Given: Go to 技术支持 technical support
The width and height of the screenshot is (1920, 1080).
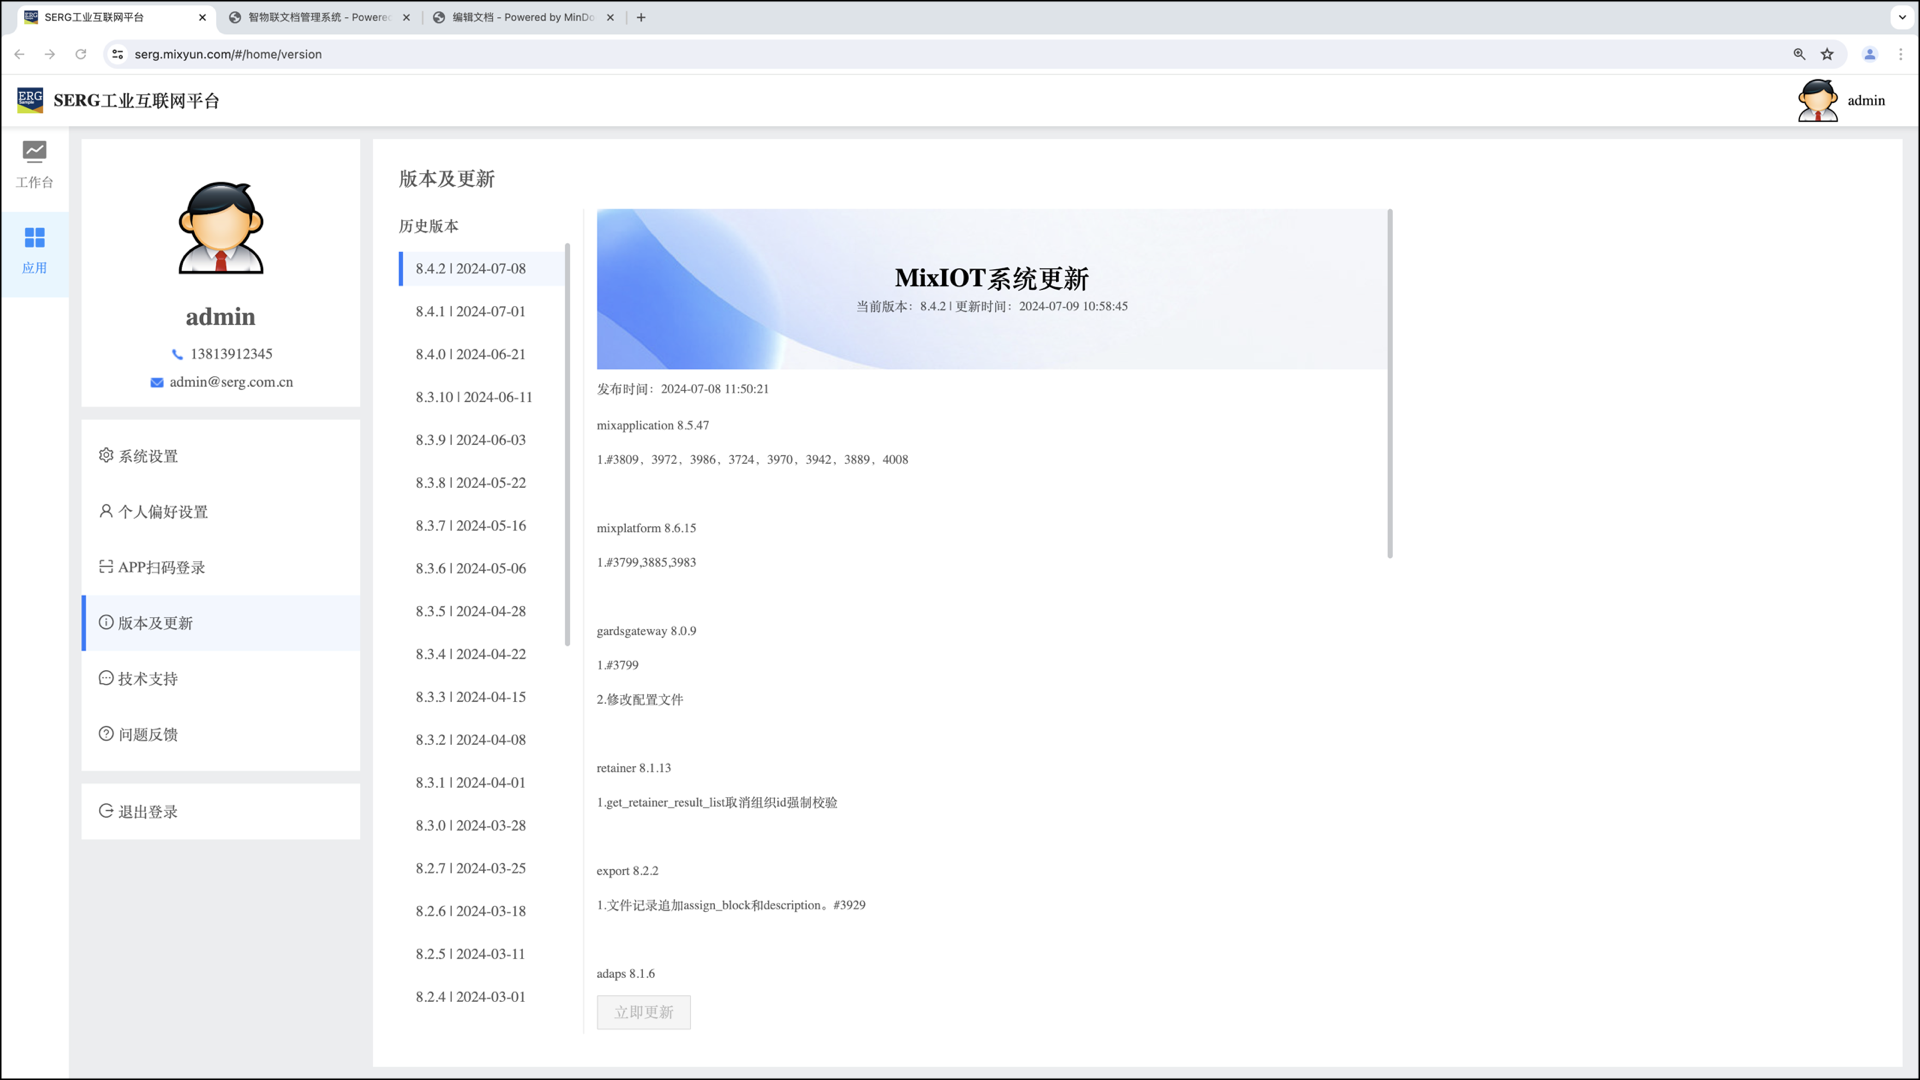Looking at the screenshot, I should [147, 679].
